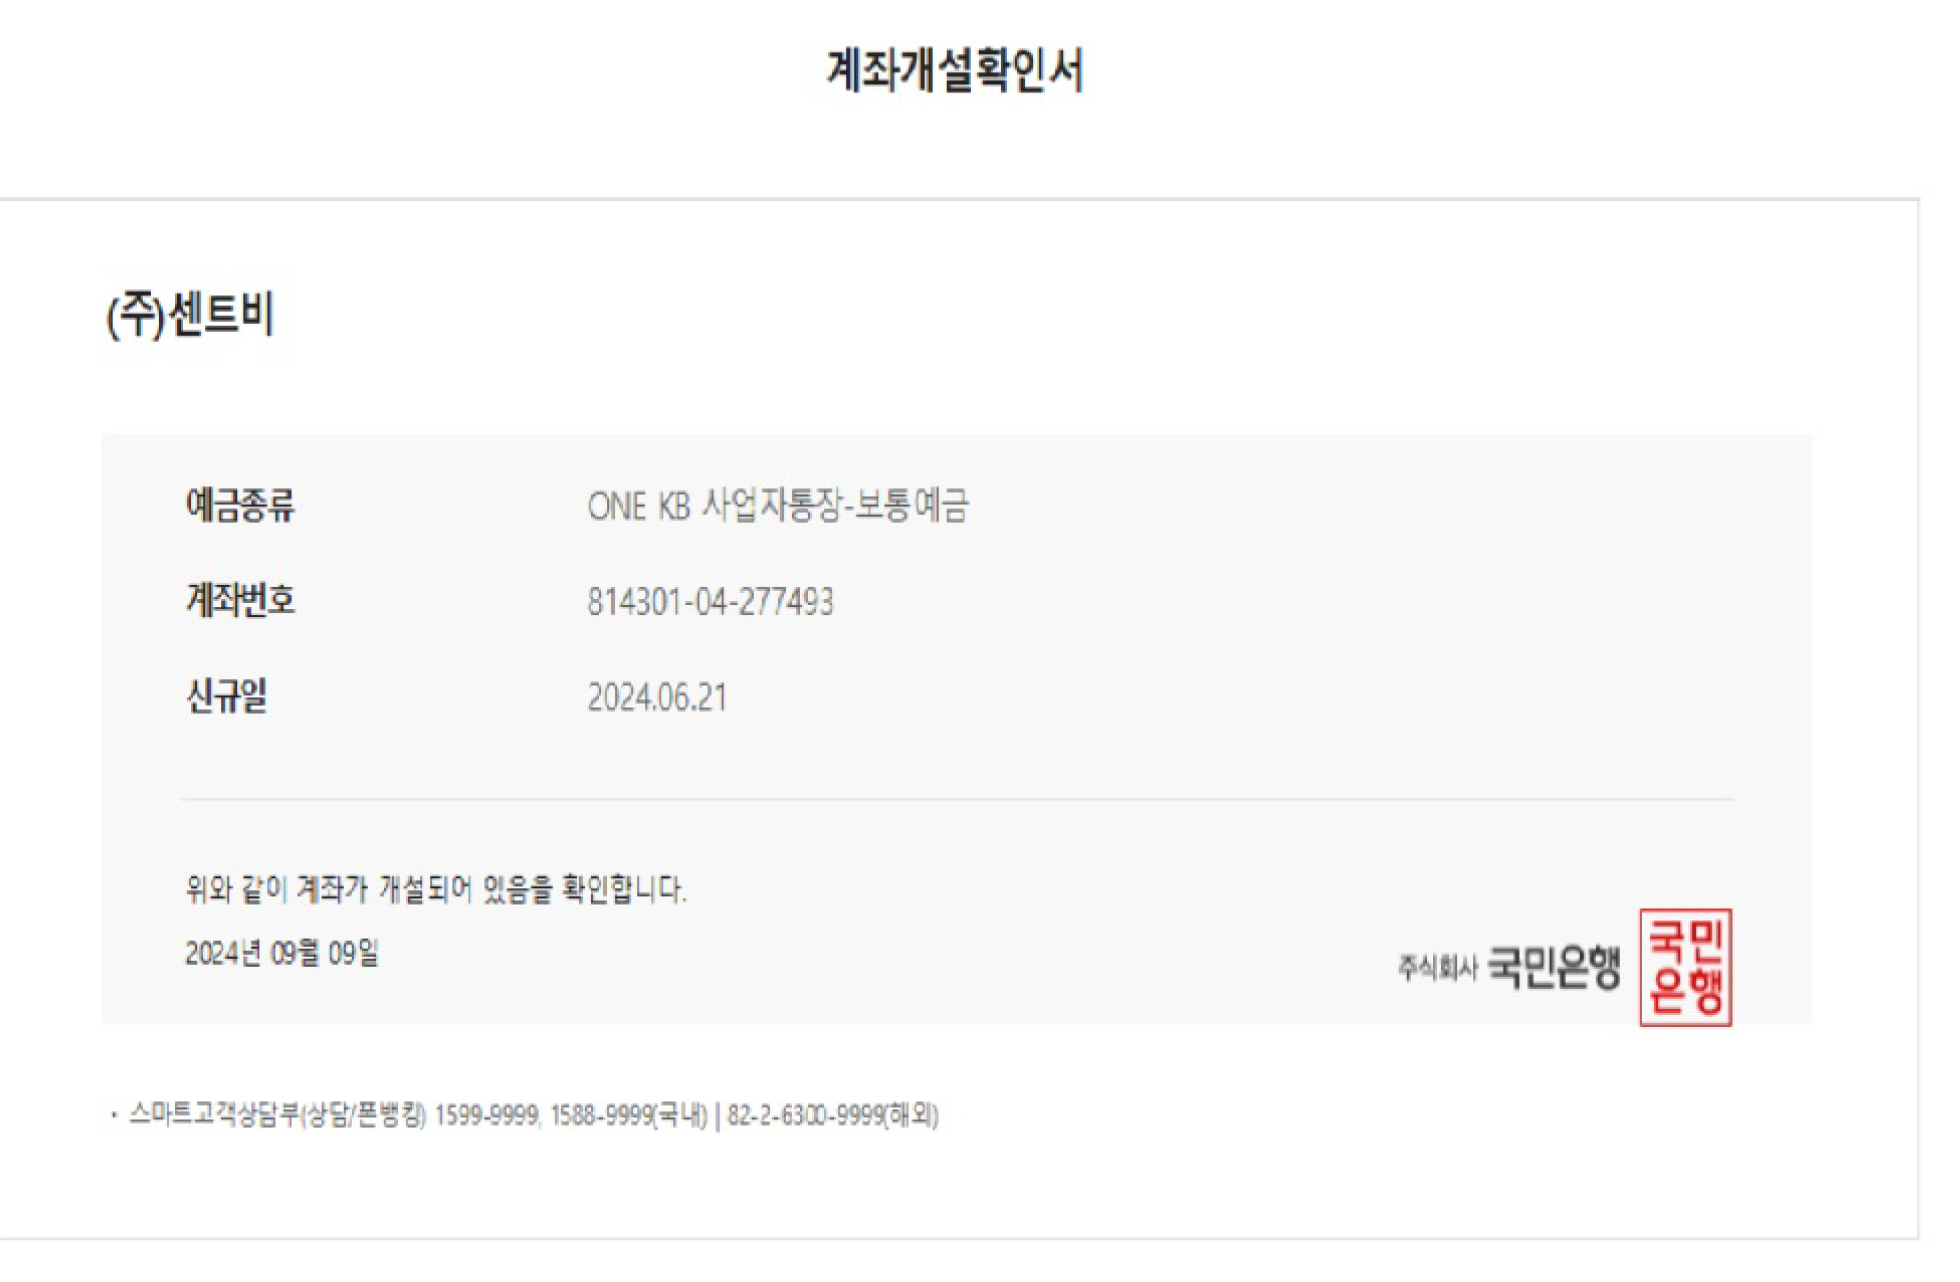
Task: Click the 신규일 field label
Action: (227, 696)
